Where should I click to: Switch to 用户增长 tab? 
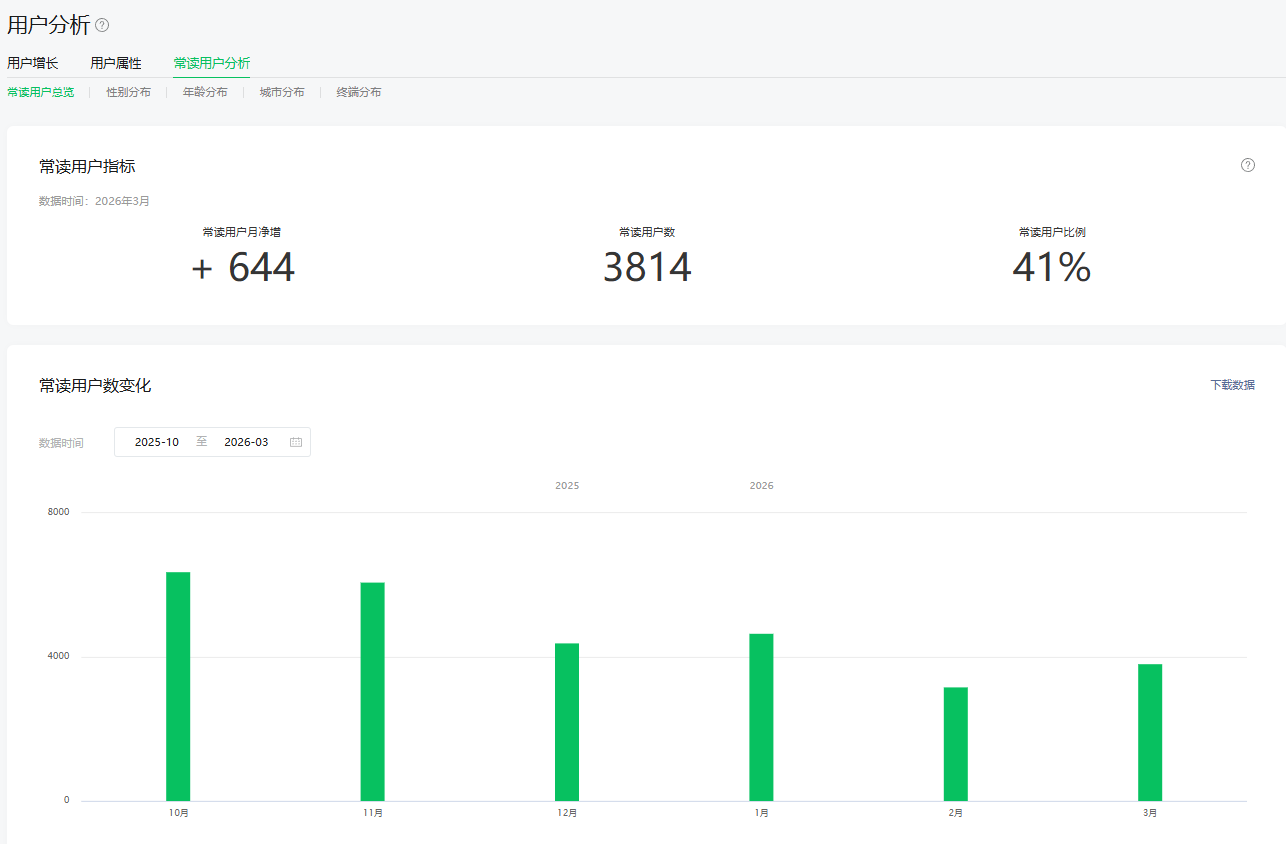tap(33, 63)
